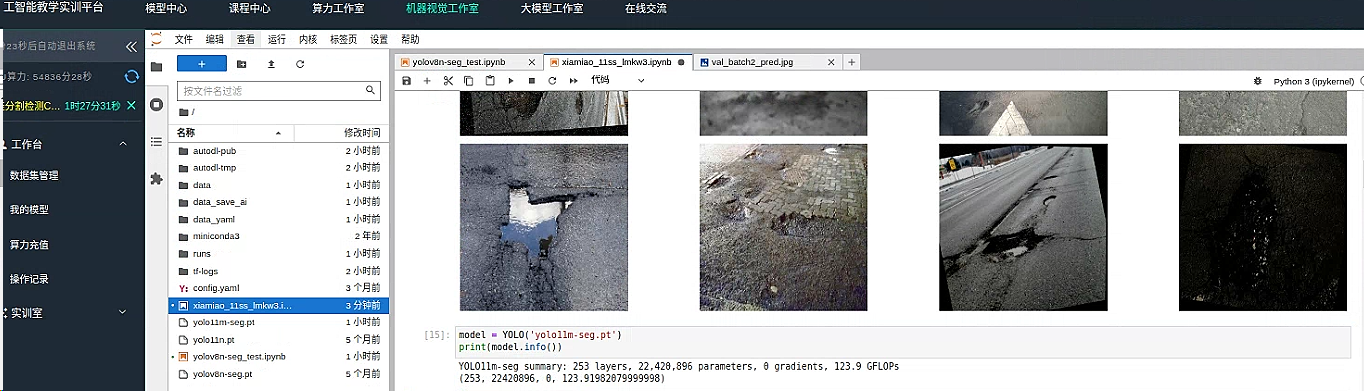Restart kernel and run all cells
This screenshot has height=391, width=1364.
573,80
